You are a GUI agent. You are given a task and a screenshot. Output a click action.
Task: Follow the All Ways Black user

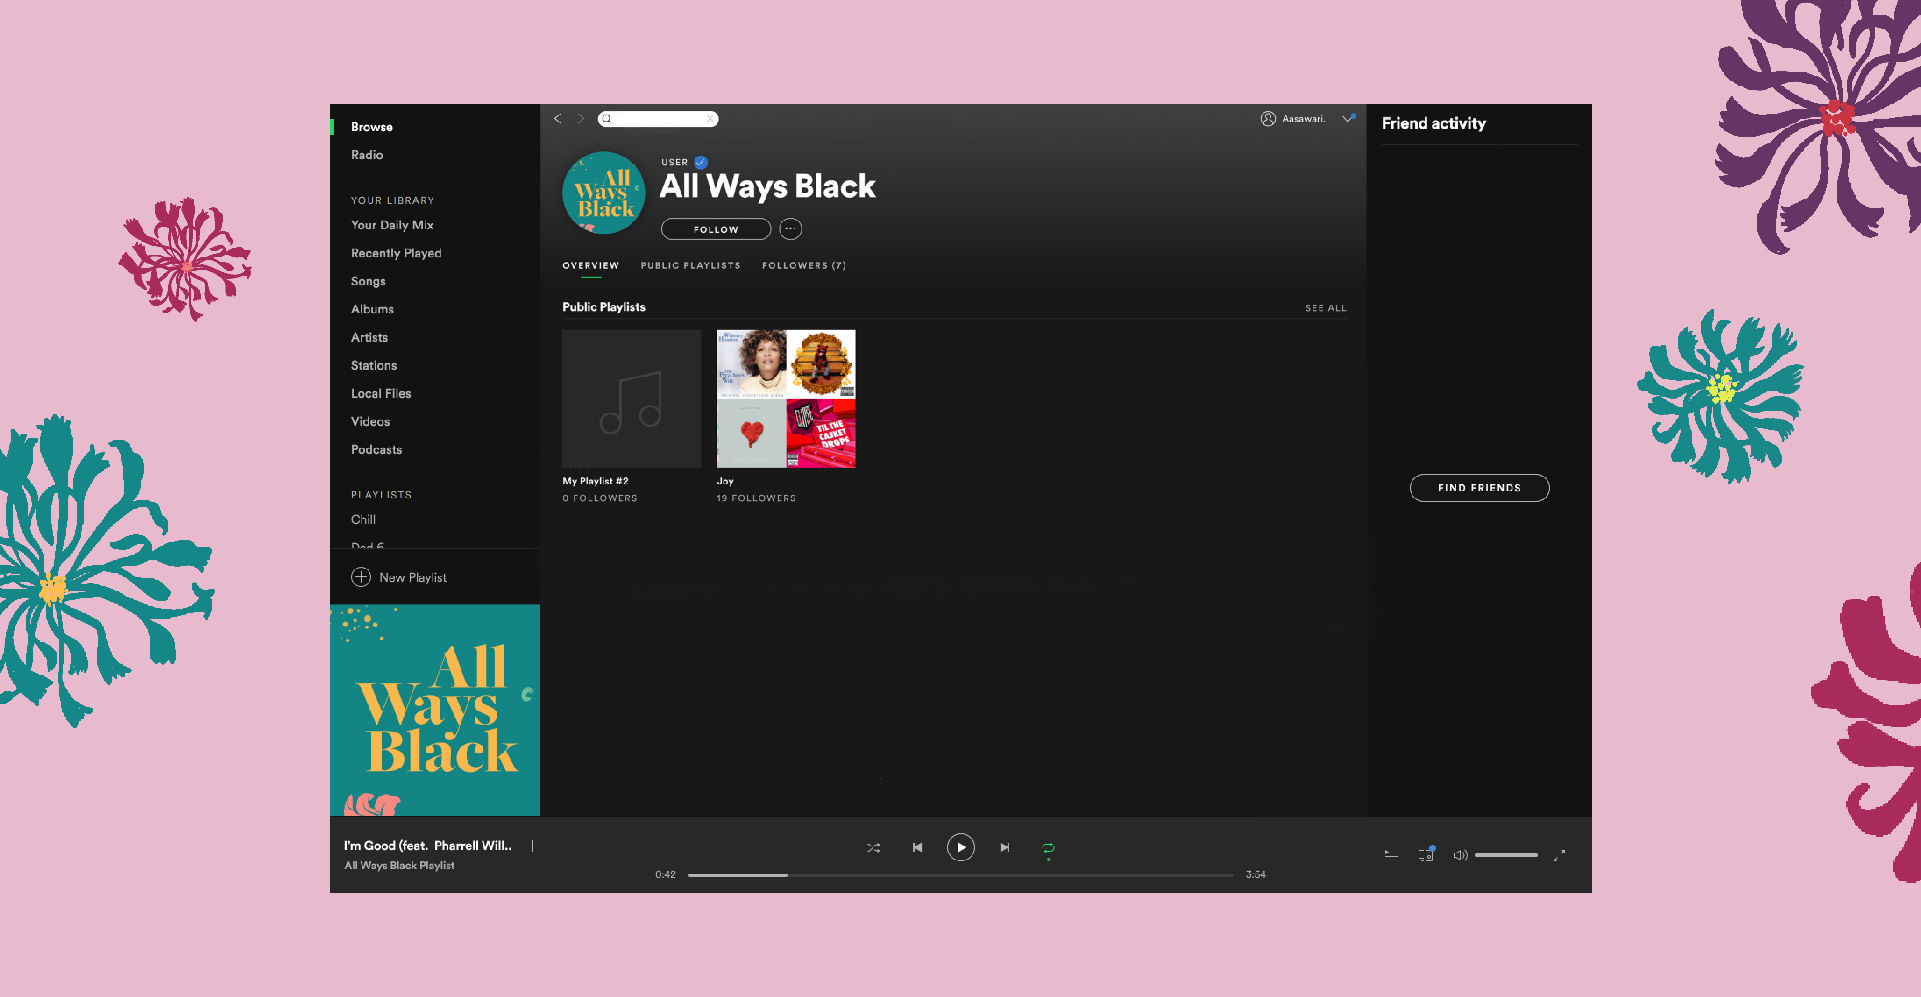[x=716, y=229]
